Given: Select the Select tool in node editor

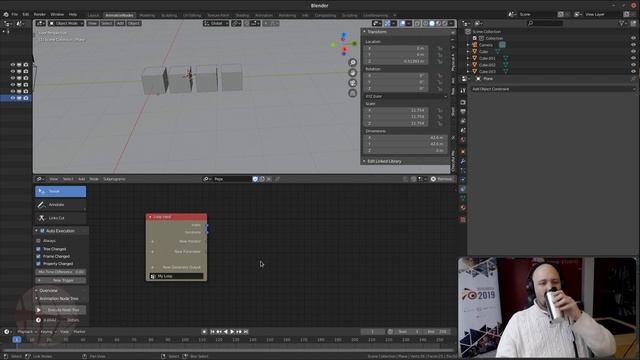Looking at the screenshot, I should [60, 191].
